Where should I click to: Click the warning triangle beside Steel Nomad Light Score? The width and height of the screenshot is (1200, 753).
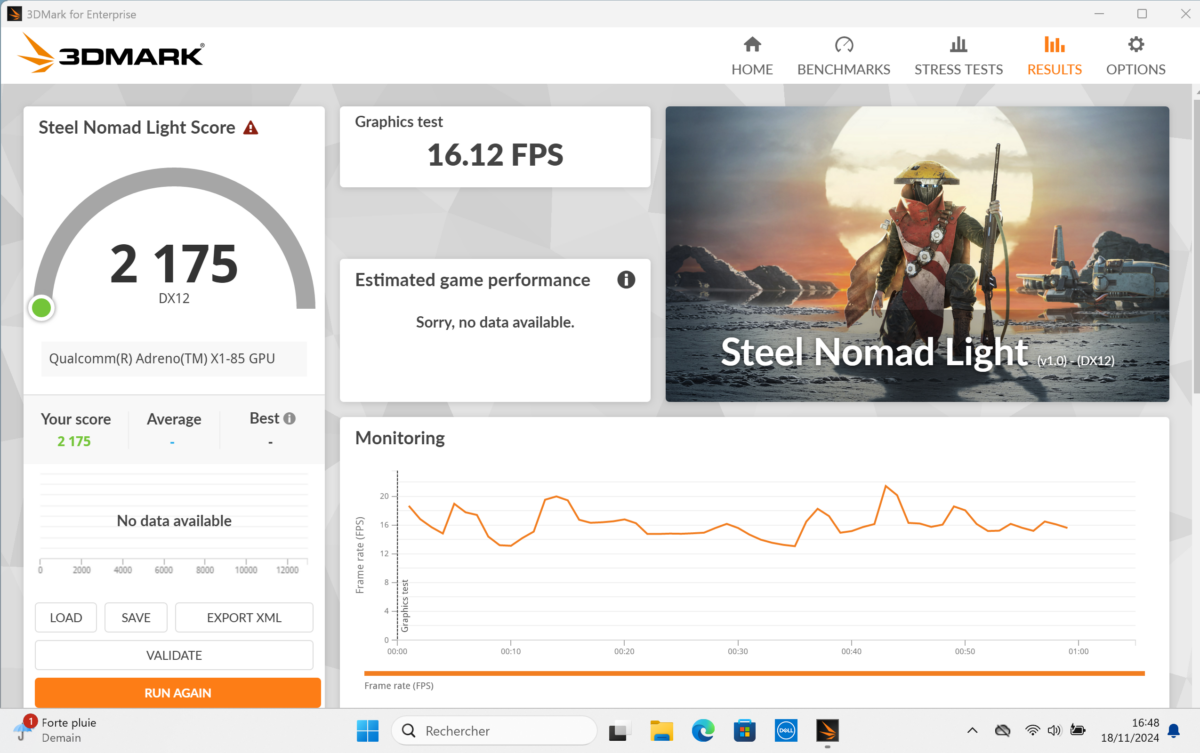click(252, 128)
